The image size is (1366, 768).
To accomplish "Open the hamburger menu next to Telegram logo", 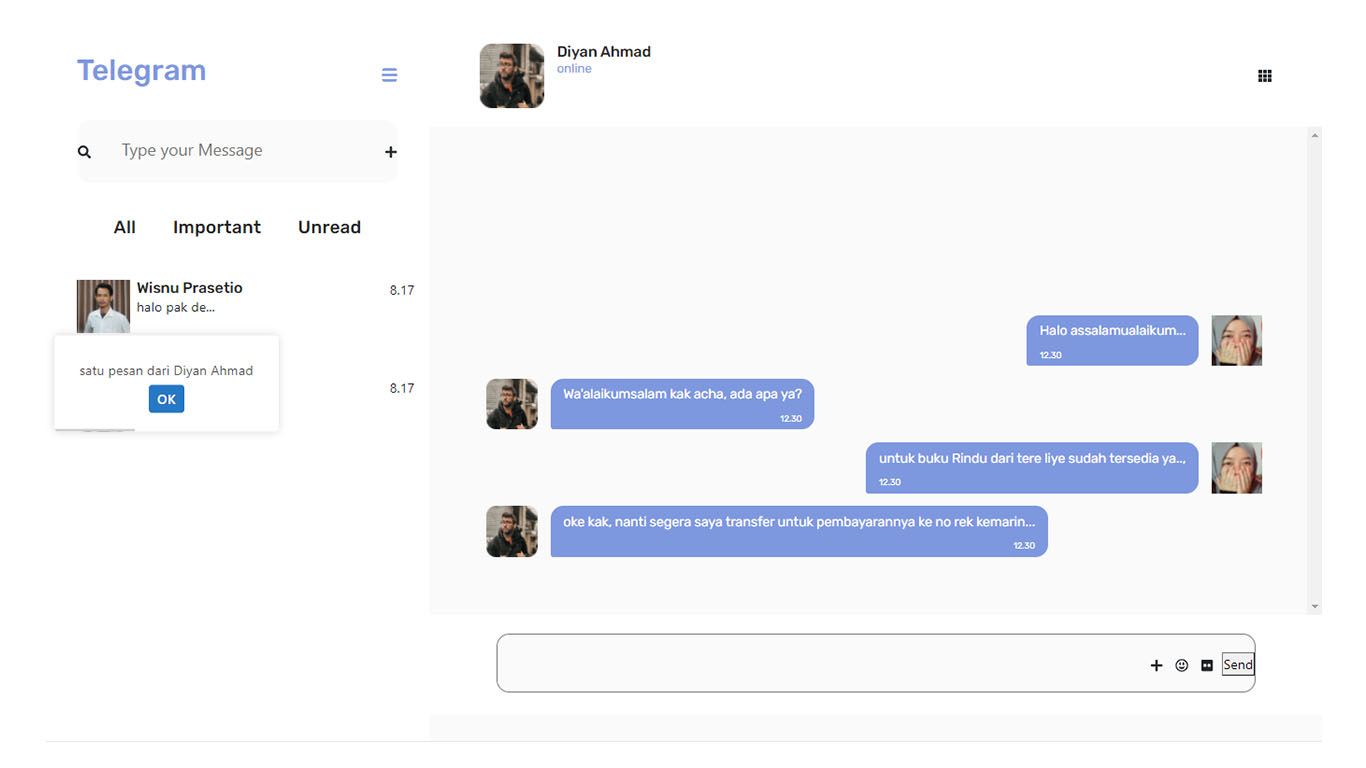I will click(389, 74).
